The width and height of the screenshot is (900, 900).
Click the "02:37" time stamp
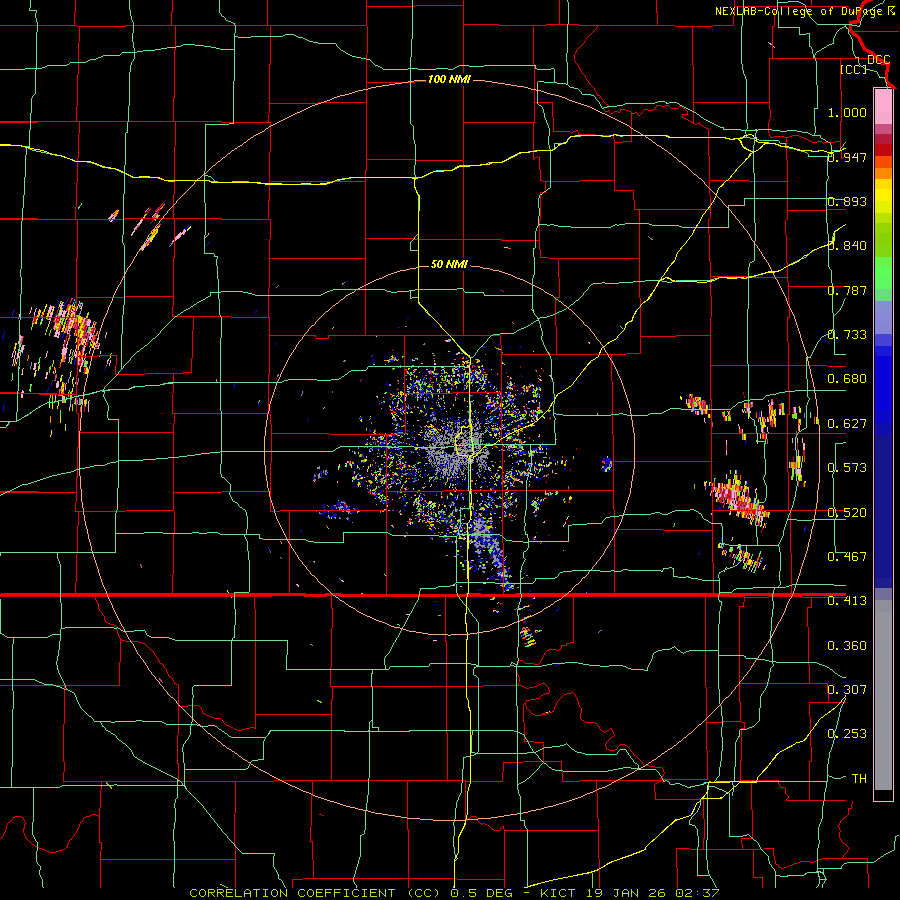[697, 893]
